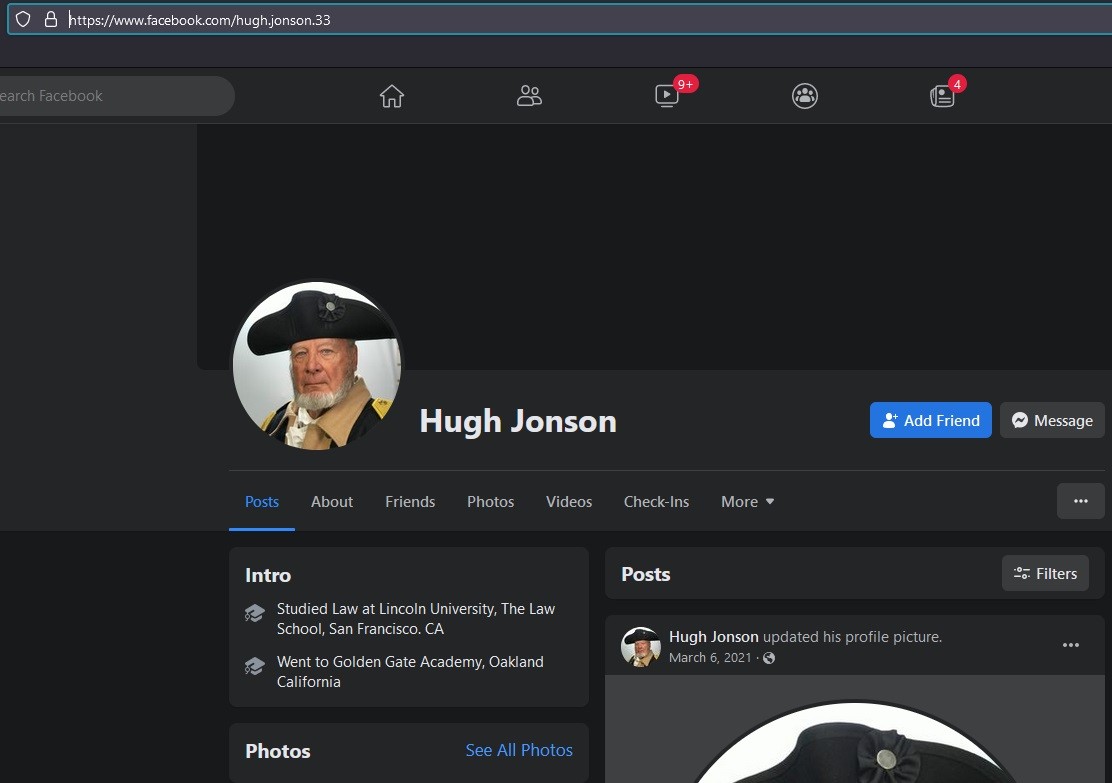Open profile three-dot menu beside tabs
1112x783 pixels.
tap(1080, 501)
